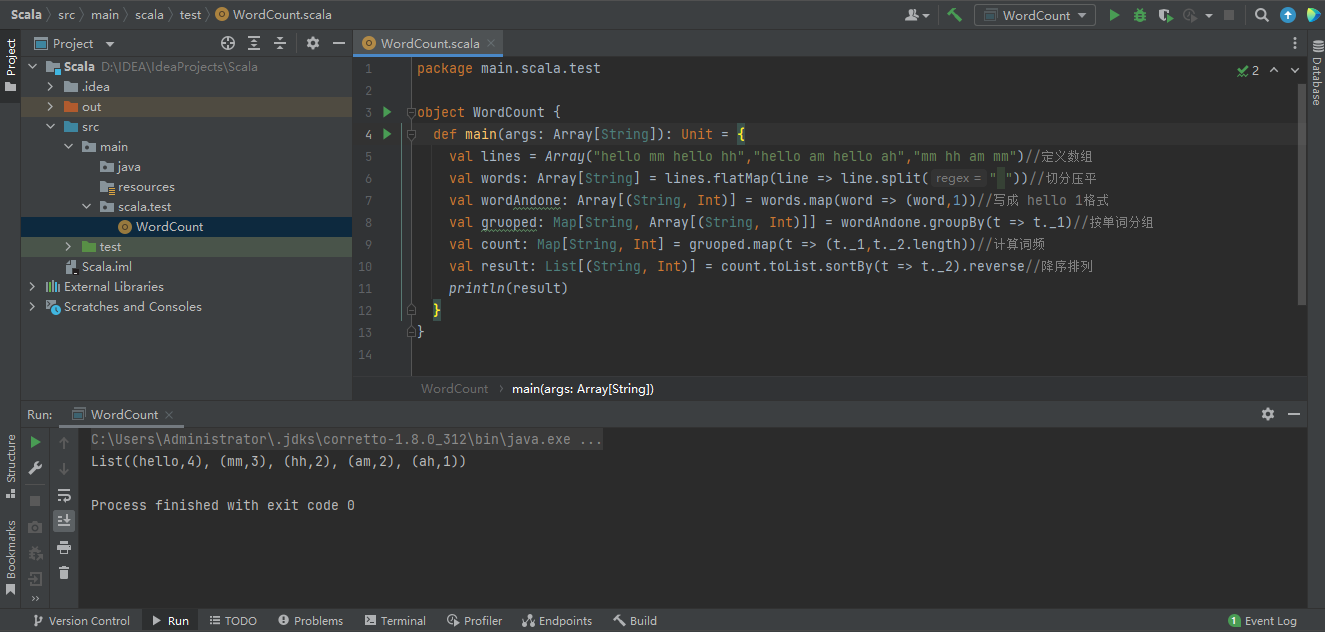Viewport: 1325px width, 632px height.
Task: Toggle soft-wrap in the Run console
Action: 64,495
